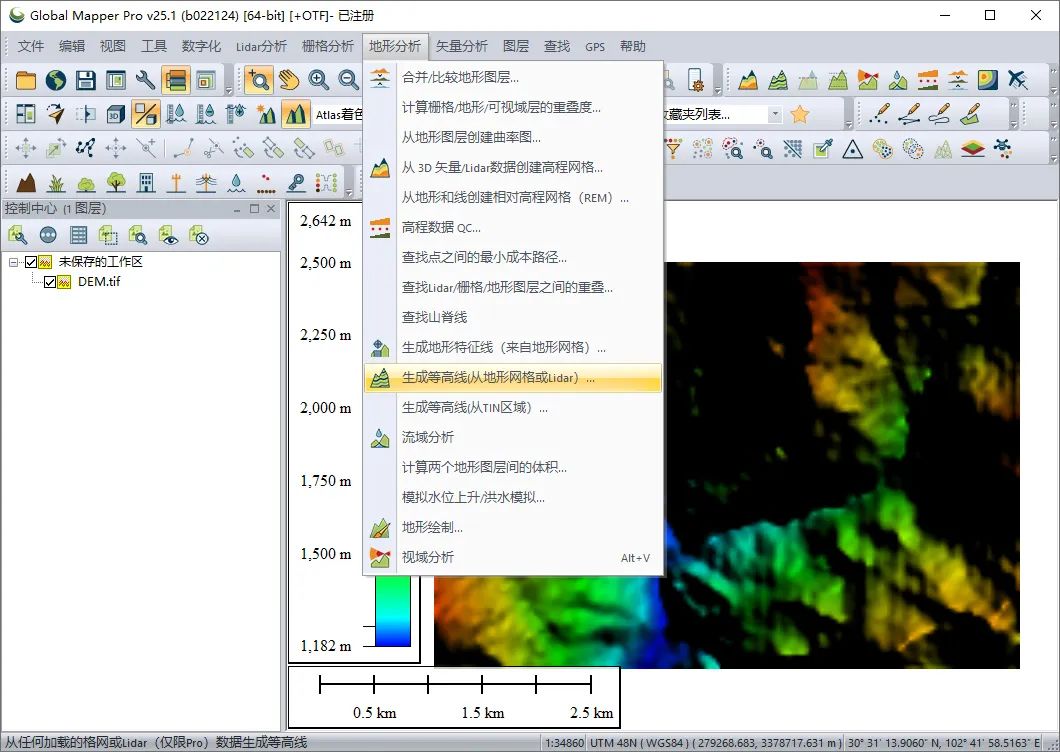Choose 查找山脊线 menu entry
Screen dimensions: 1060x752
[512, 317]
